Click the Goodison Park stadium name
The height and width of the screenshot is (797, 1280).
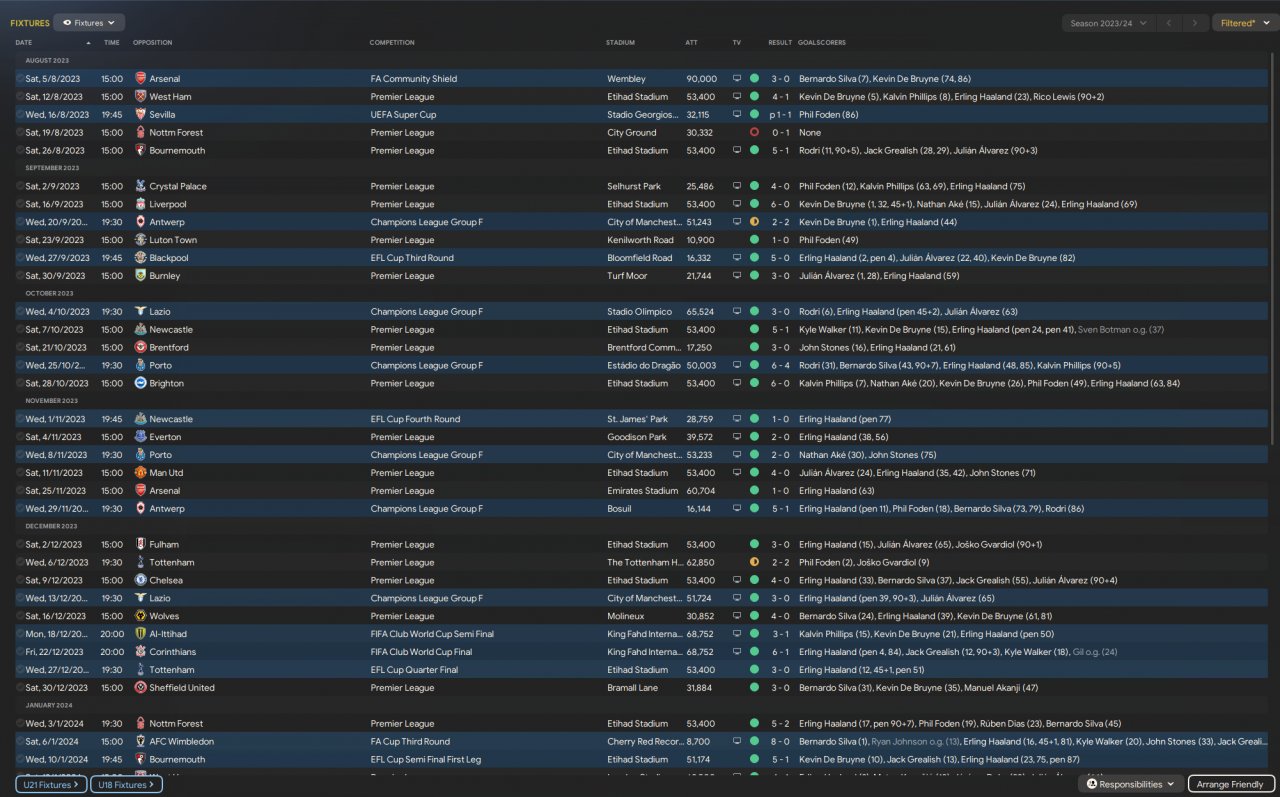click(x=637, y=437)
